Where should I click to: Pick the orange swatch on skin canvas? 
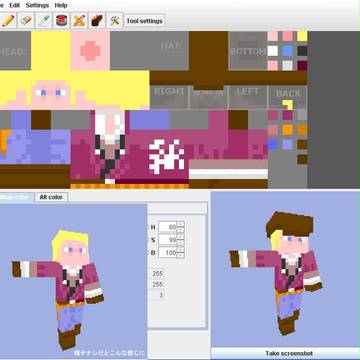point(287,130)
